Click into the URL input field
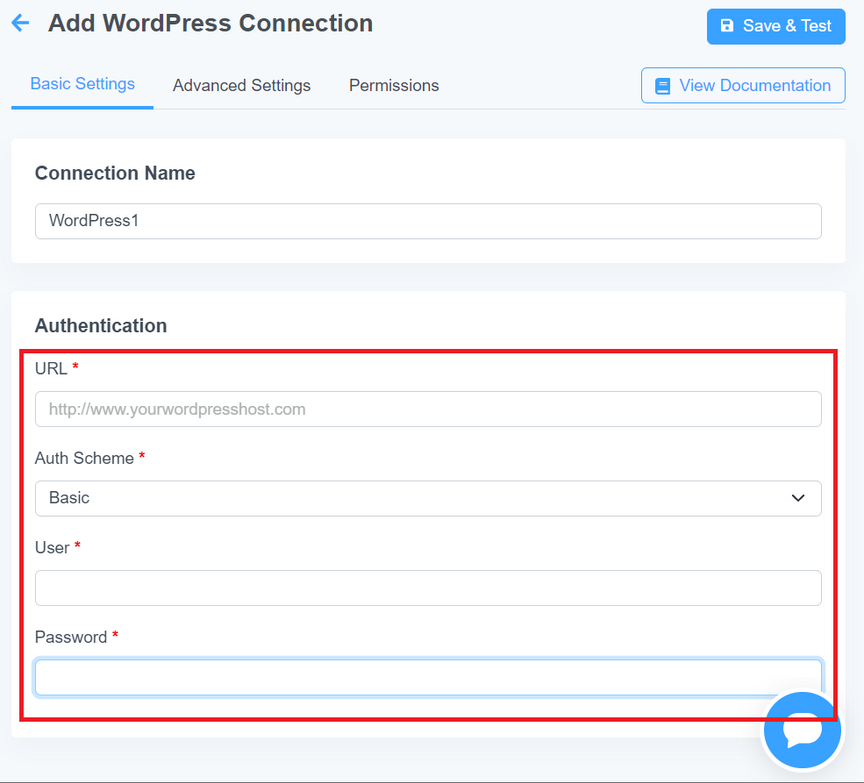The height and width of the screenshot is (783, 864). coord(428,409)
